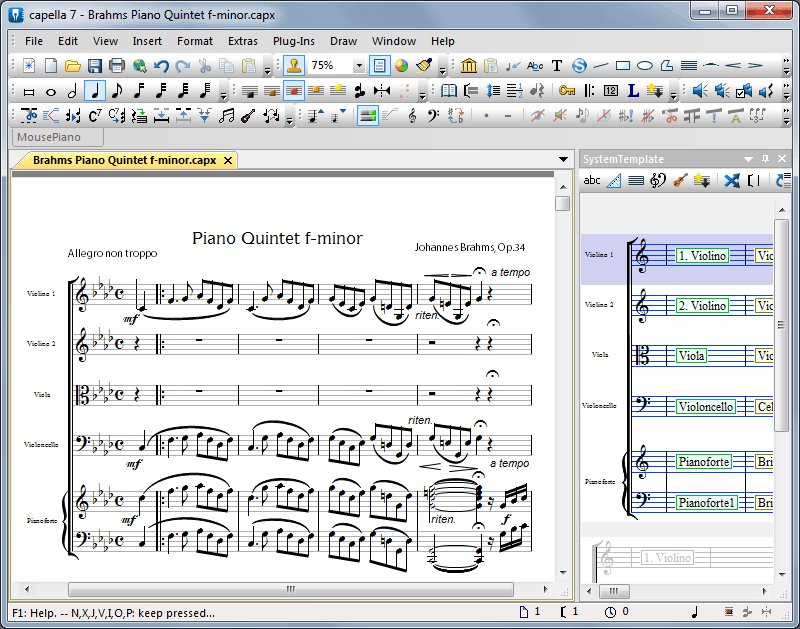Click the guitar icon in toolbar
800x629 pixels.
coord(248,116)
